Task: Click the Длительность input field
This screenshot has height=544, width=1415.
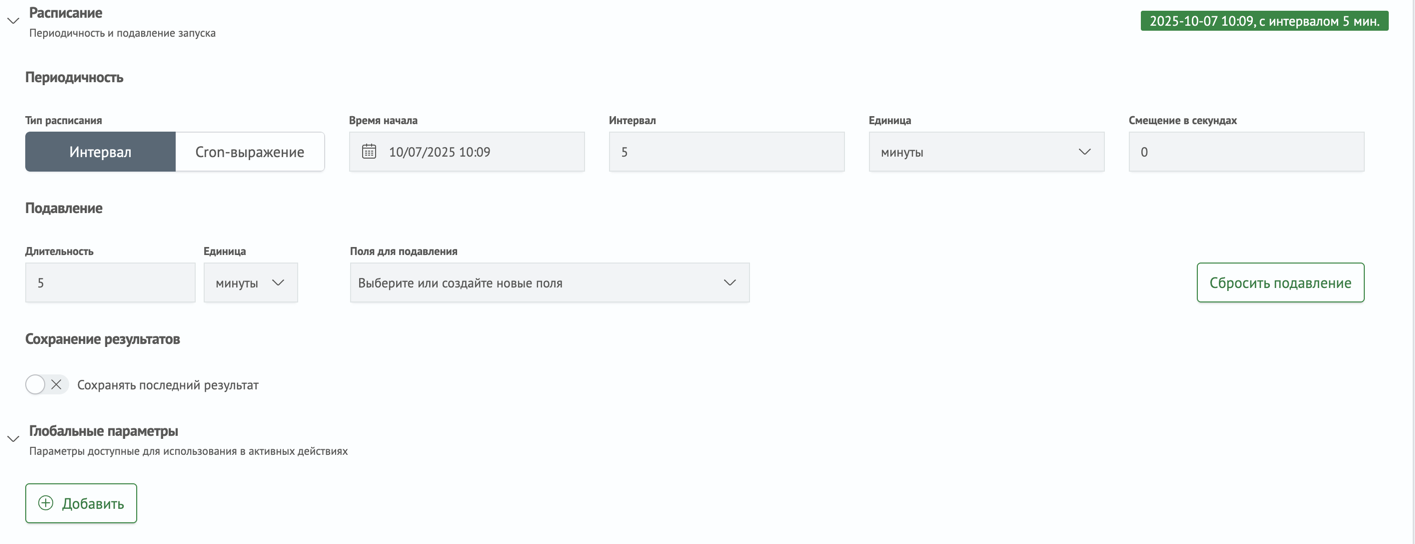Action: pyautogui.click(x=110, y=283)
